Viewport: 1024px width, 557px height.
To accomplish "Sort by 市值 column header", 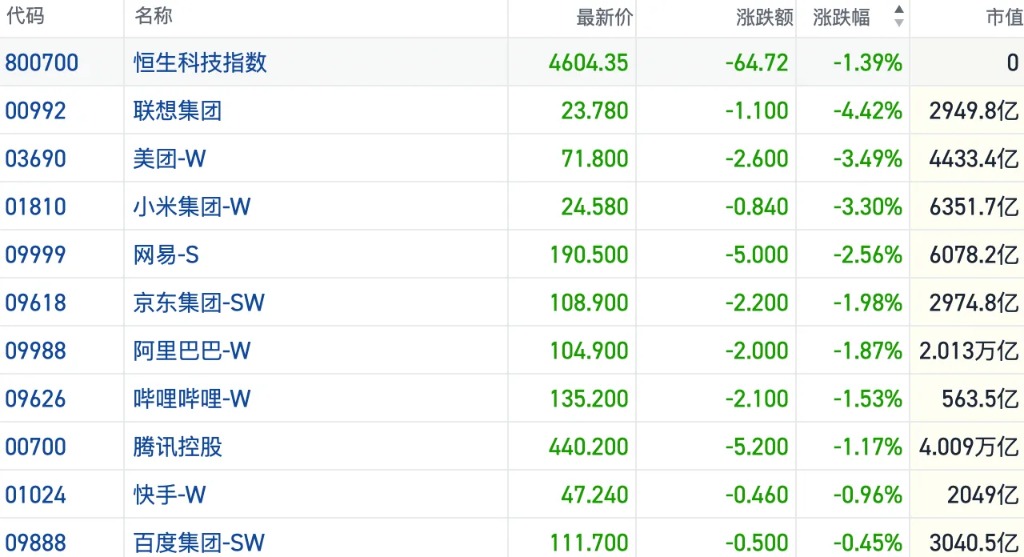I will coord(1004,18).
